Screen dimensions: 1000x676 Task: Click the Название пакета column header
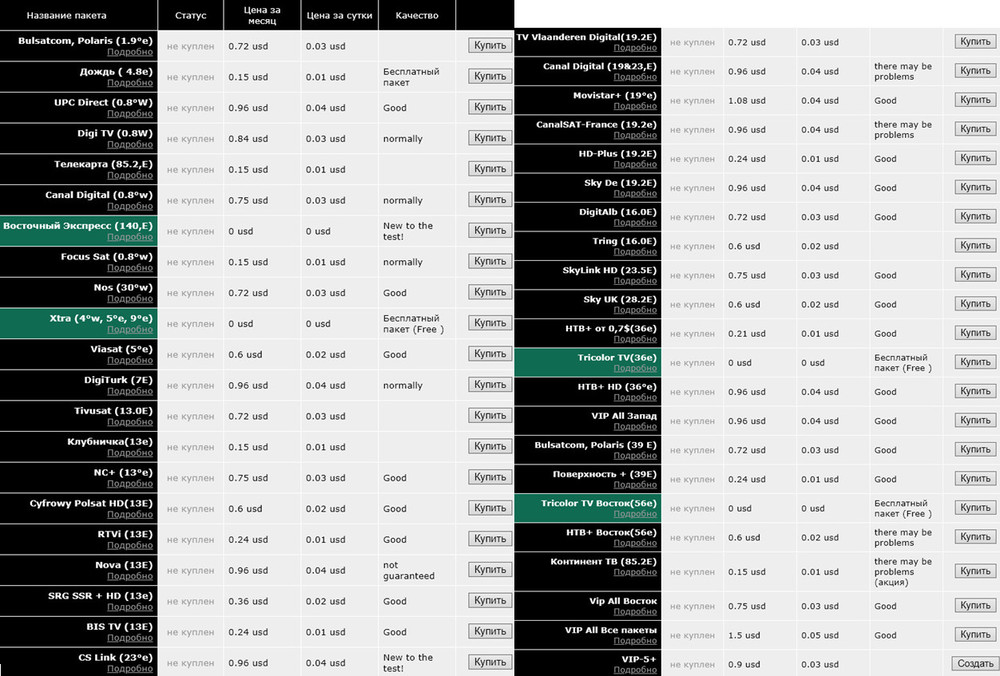coord(66,16)
